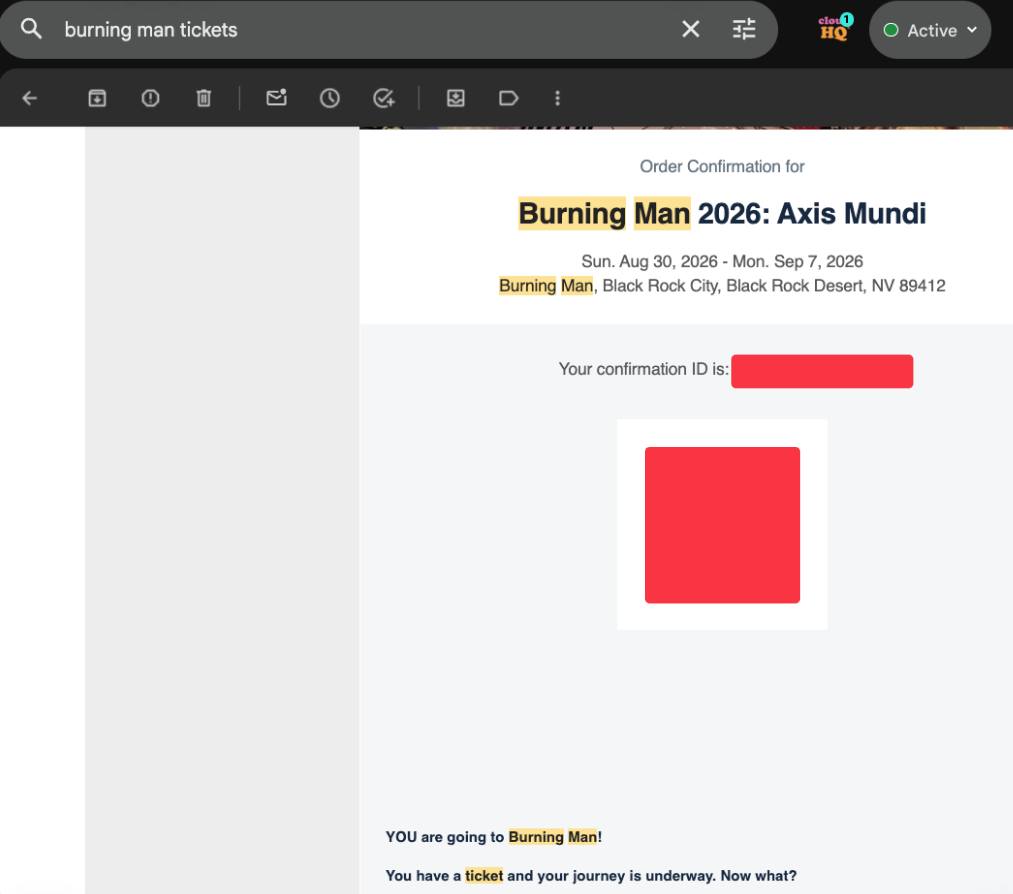1013x894 pixels.
Task: Open the cloudHQ extension icon
Action: click(835, 28)
